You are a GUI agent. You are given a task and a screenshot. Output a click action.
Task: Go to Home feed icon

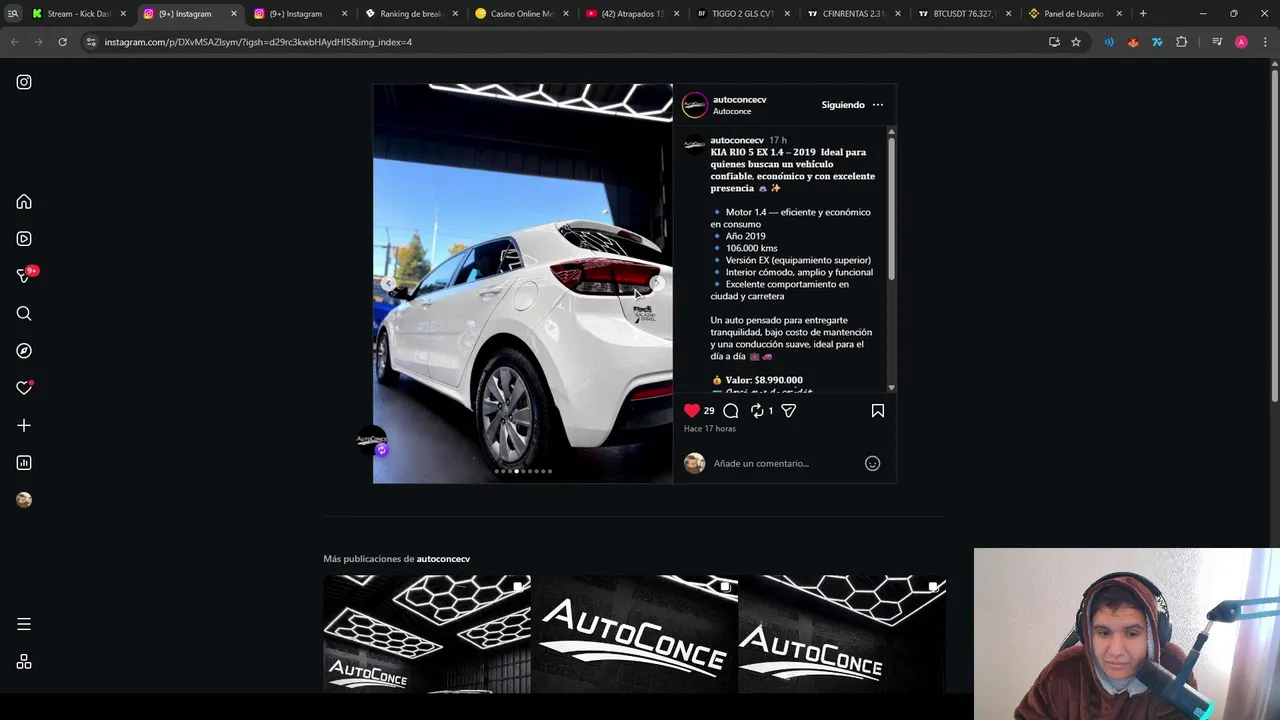[24, 202]
